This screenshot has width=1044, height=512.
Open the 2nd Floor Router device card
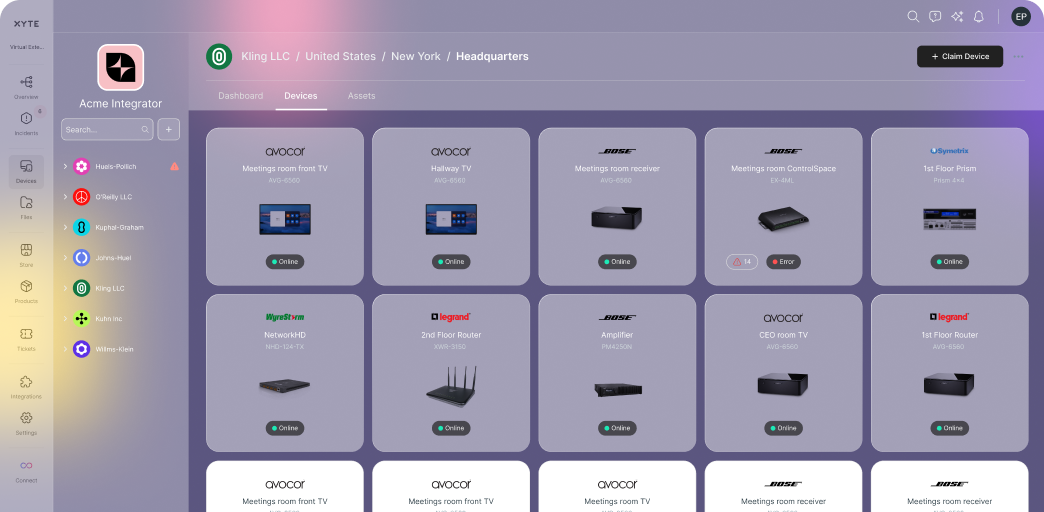451,373
